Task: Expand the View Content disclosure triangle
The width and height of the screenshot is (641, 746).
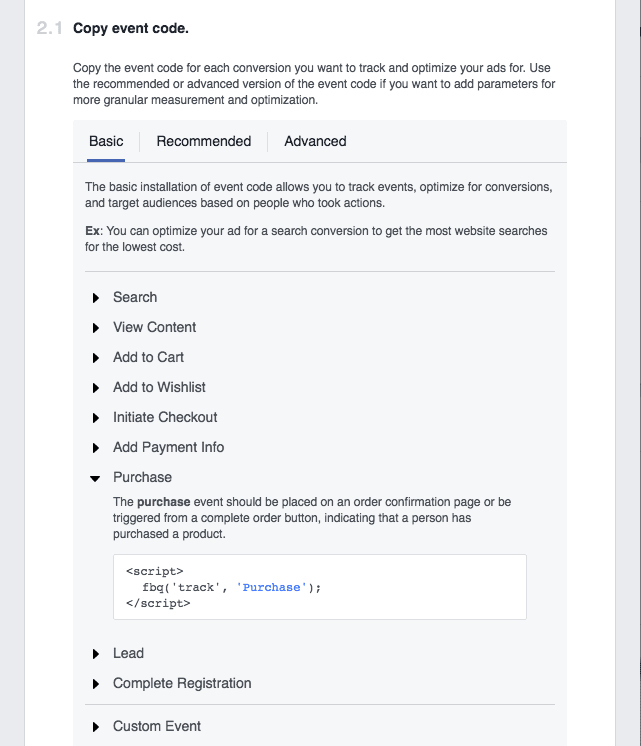Action: coord(96,328)
